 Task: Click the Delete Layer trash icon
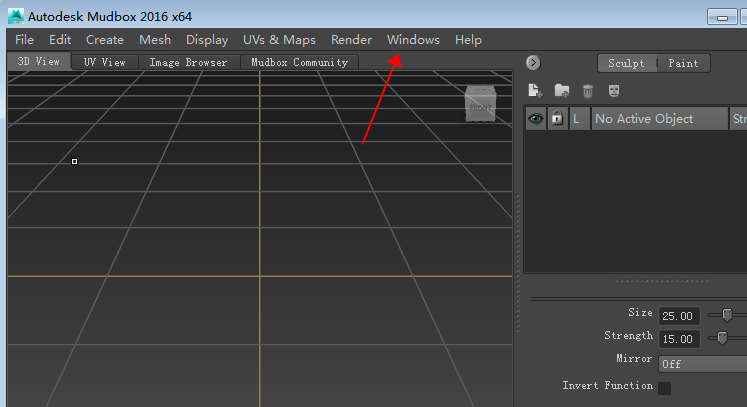click(588, 91)
